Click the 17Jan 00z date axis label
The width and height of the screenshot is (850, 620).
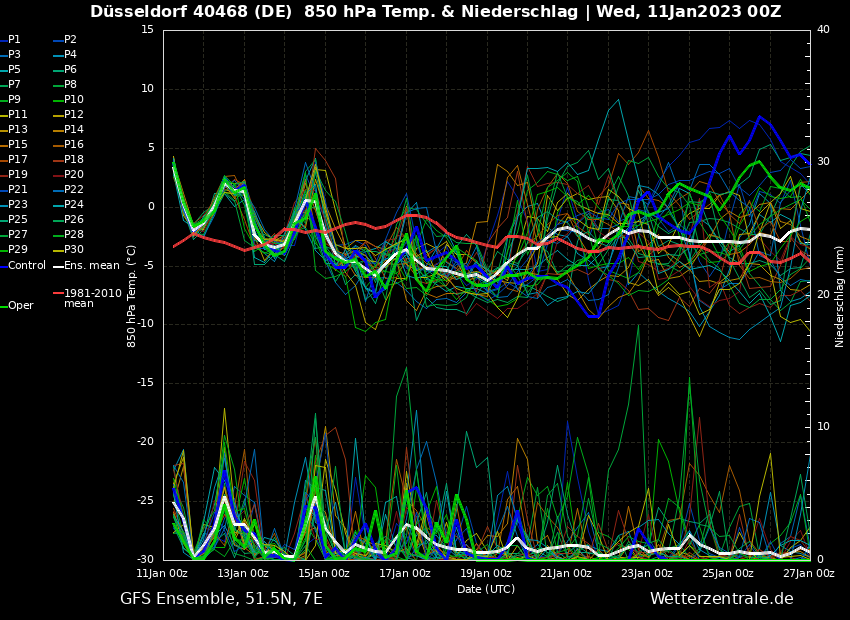[405, 574]
